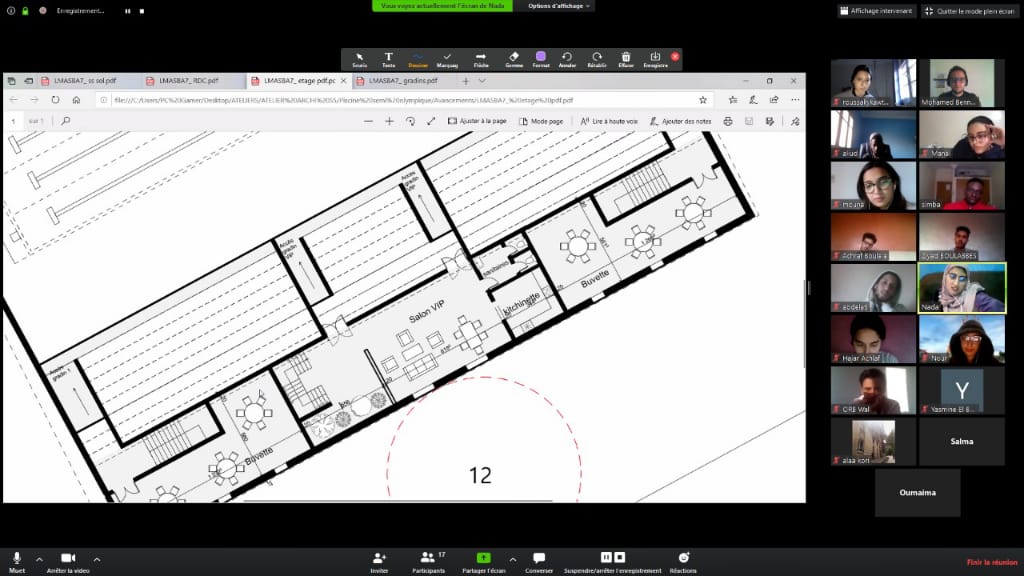1024x576 pixels.
Task: Rotate the PDF page
Action: coord(410,121)
